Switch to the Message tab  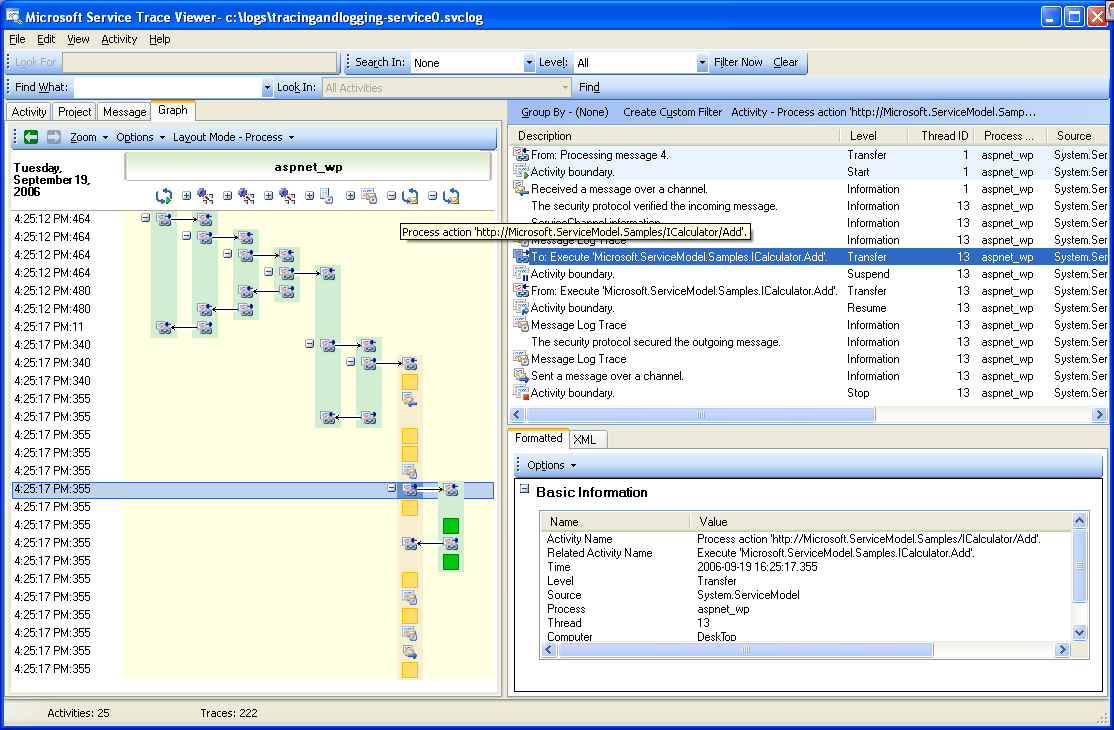(x=123, y=111)
